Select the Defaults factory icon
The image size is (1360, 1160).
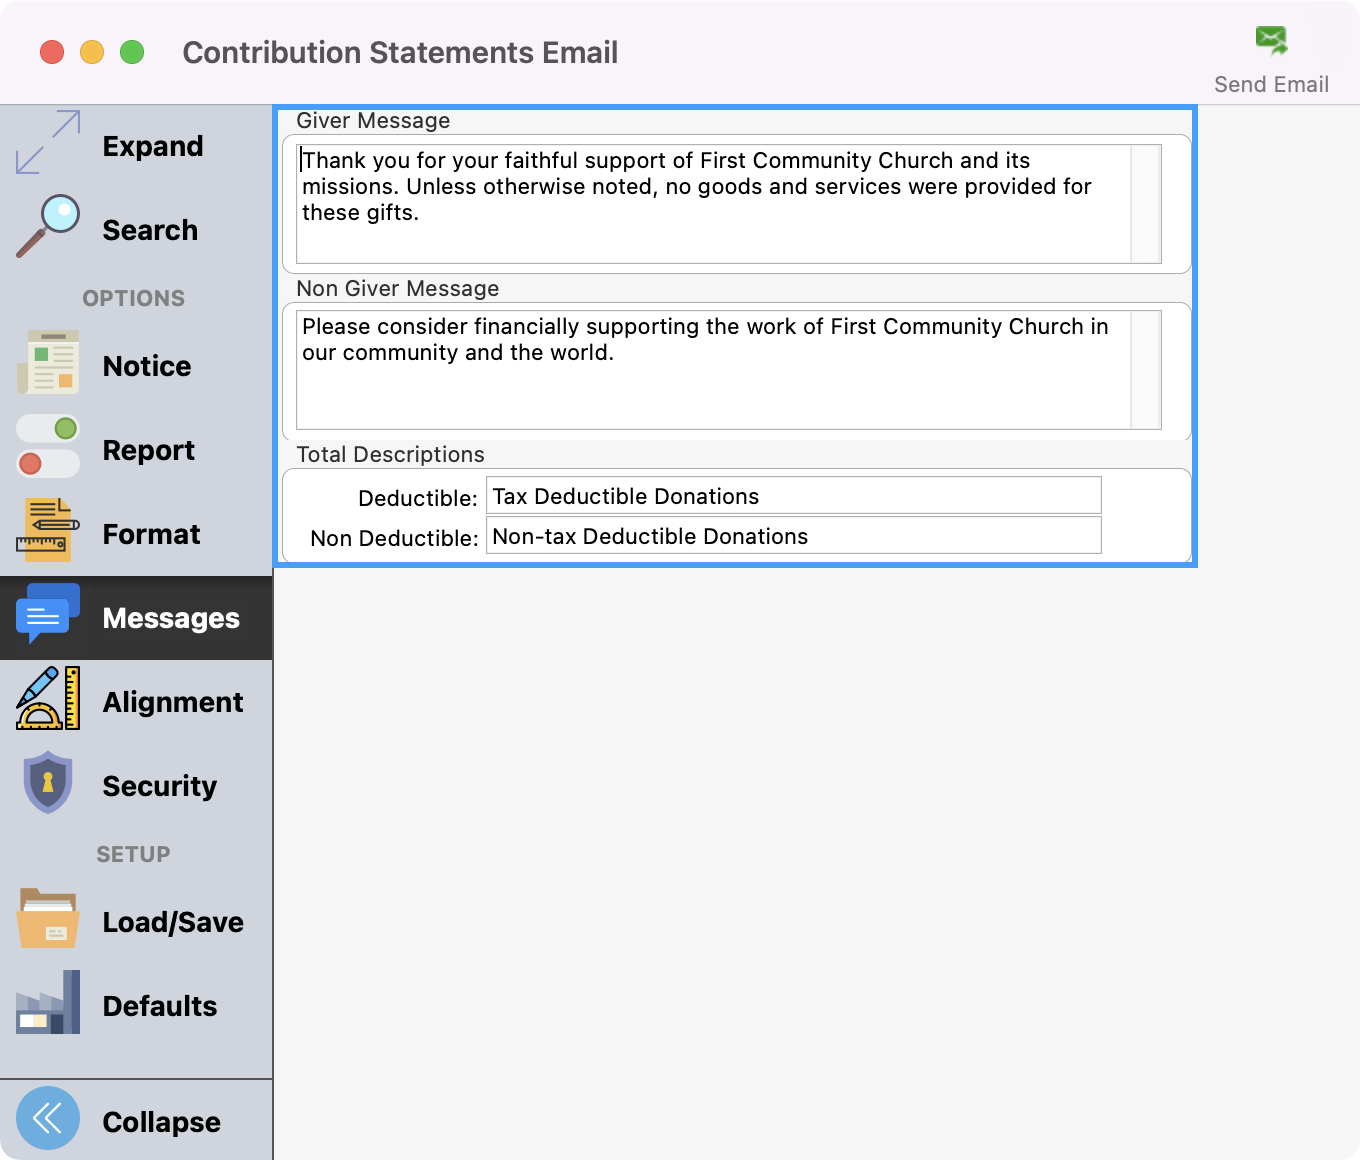pyautogui.click(x=48, y=1003)
